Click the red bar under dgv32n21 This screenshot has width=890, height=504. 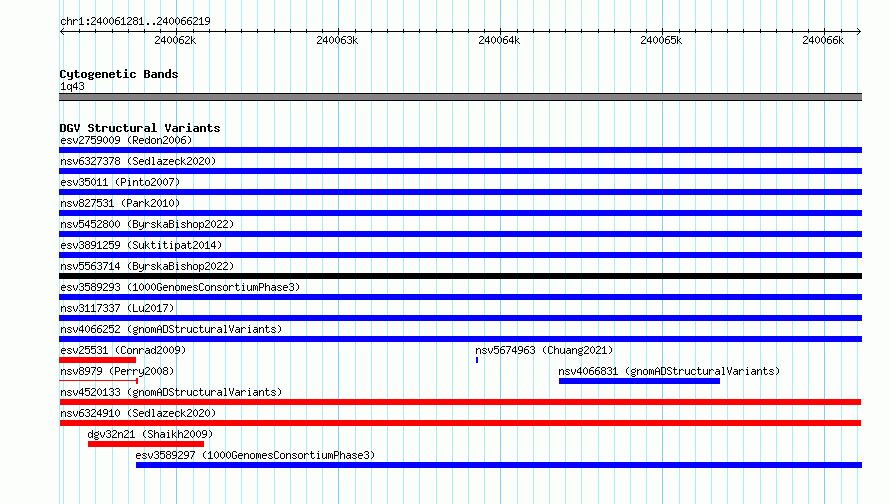point(146,444)
